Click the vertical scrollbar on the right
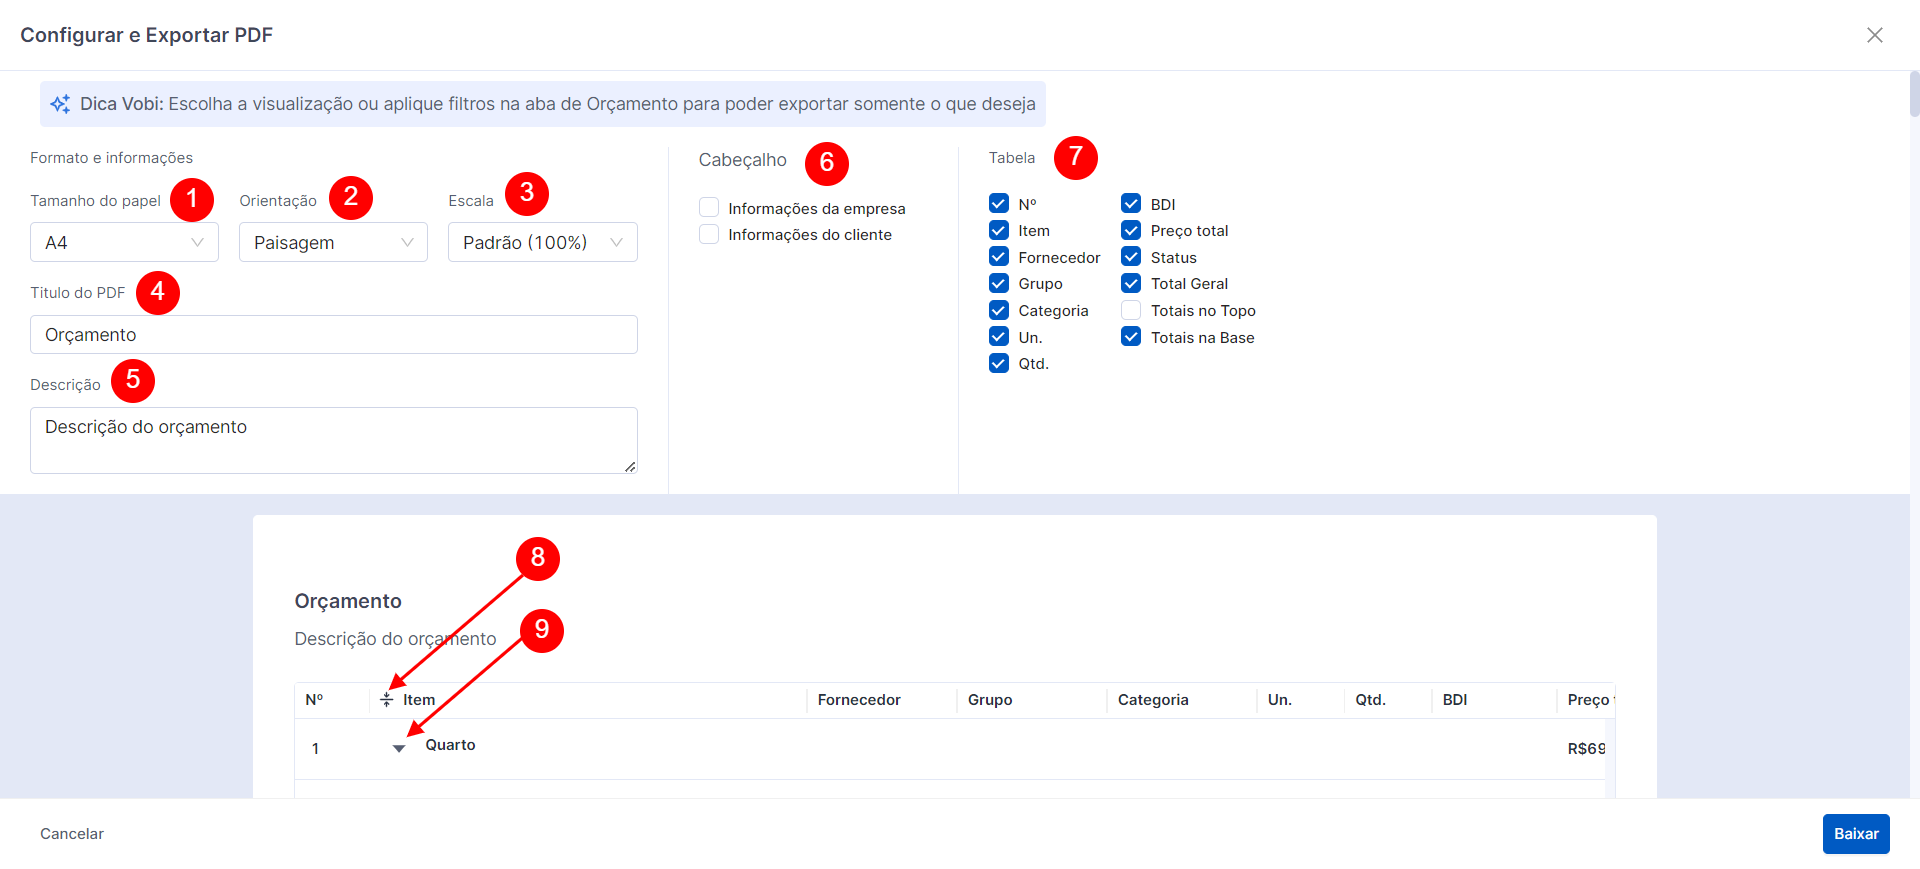Image resolution: width=1920 pixels, height=869 pixels. point(1914,95)
